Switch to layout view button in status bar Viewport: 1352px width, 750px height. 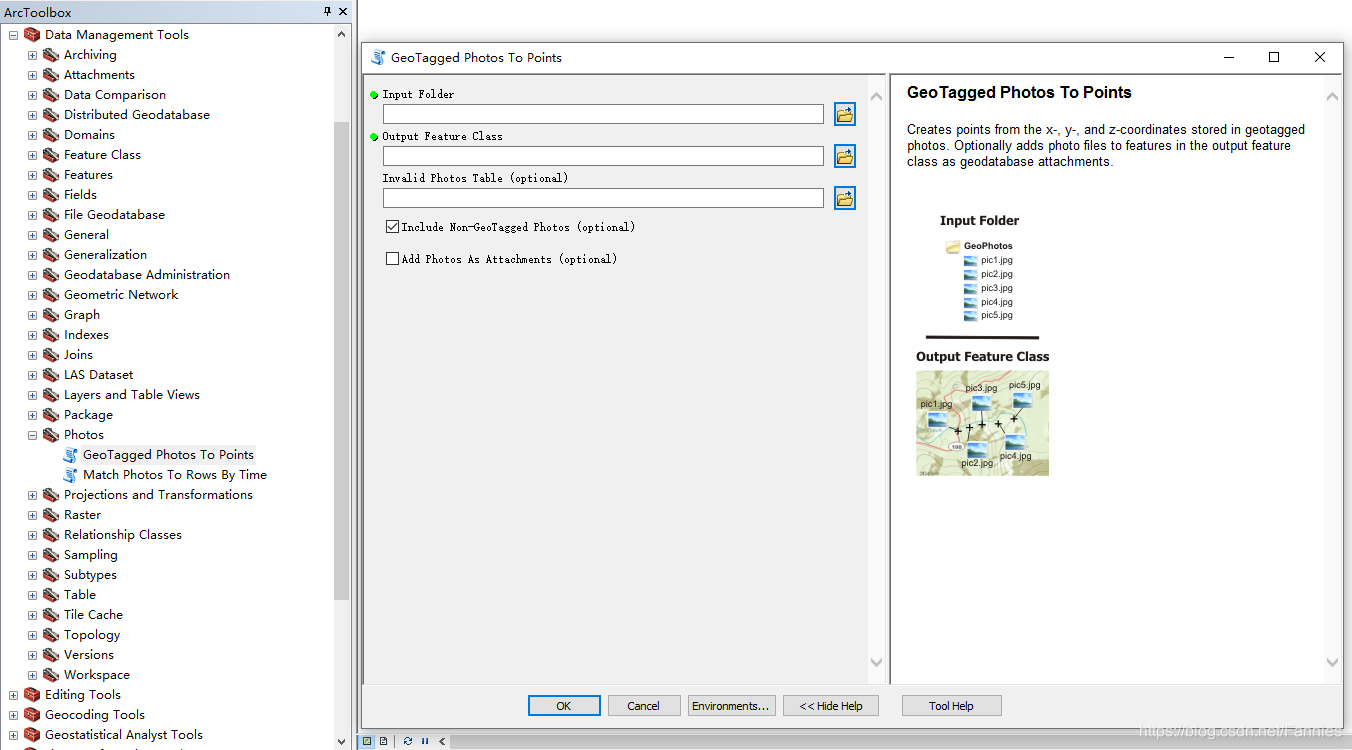tap(384, 741)
